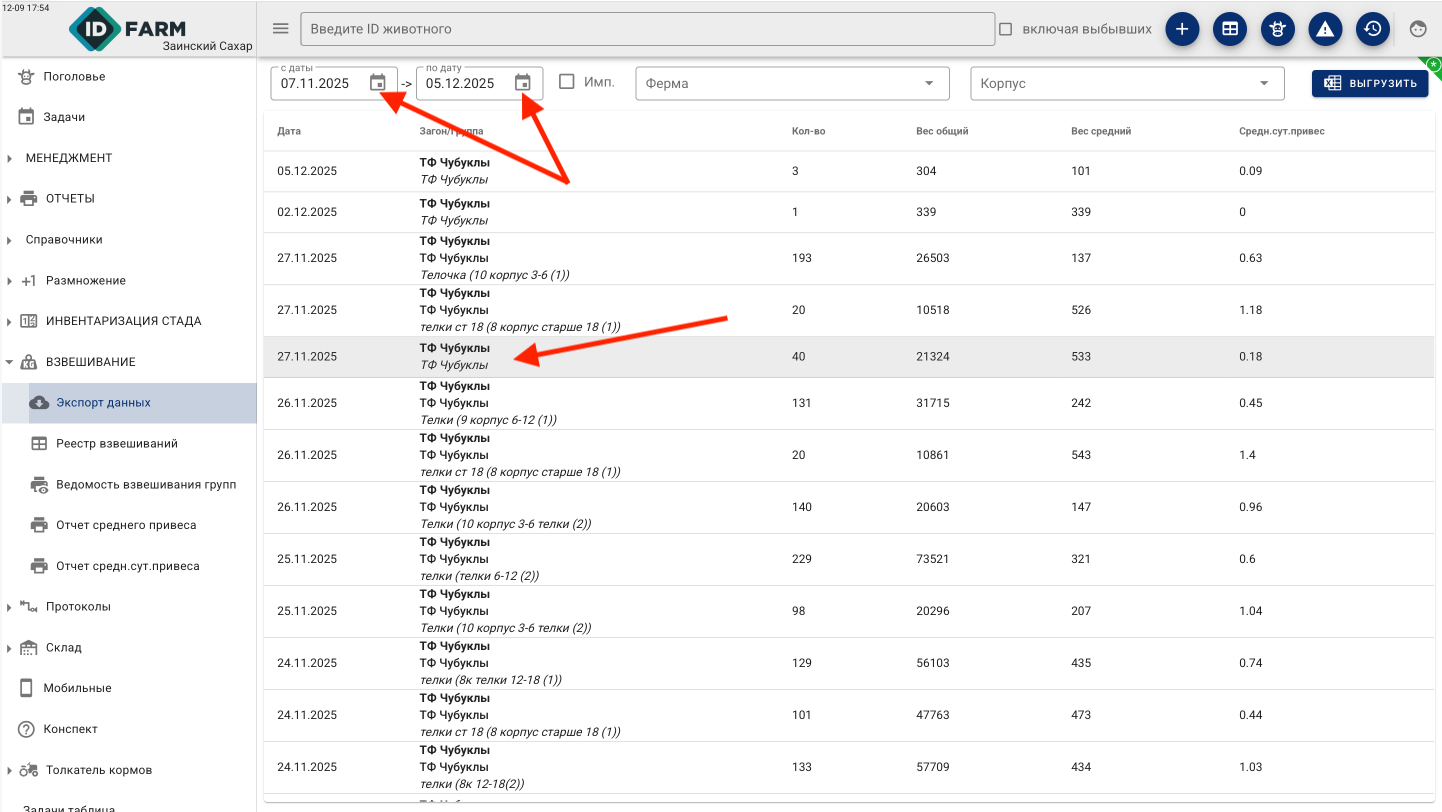Viewport: 1442px width, 812px height.
Task: Click the total weight value 47763
Action: (x=933, y=715)
